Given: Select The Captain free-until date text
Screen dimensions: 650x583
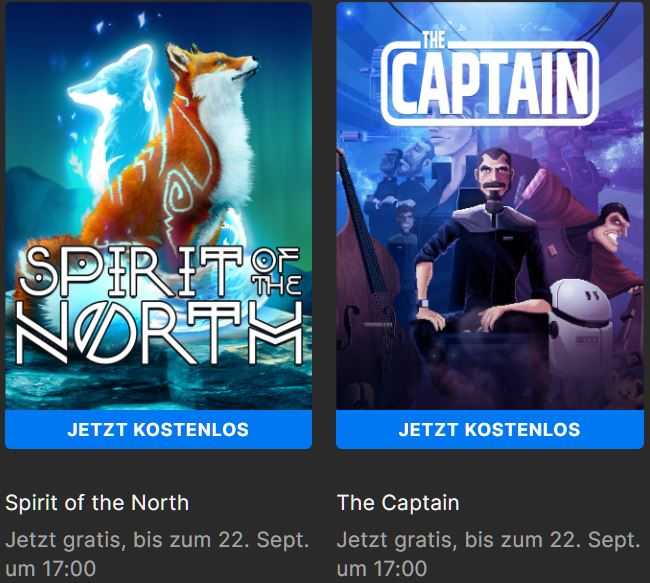Looking at the screenshot, I should point(488,554).
